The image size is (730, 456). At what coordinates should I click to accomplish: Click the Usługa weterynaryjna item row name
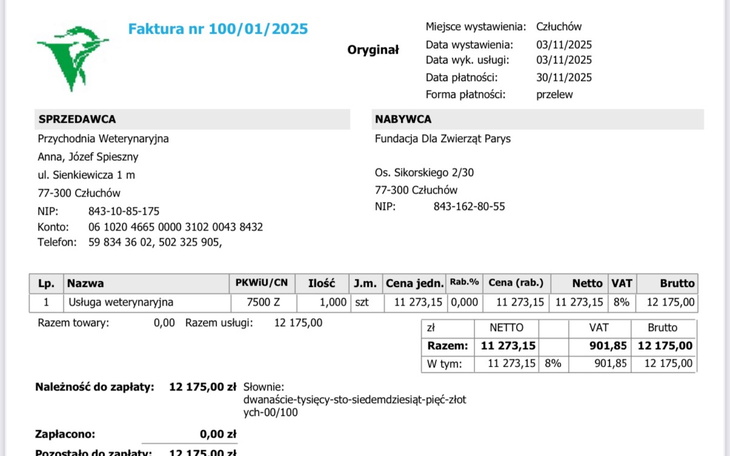(x=121, y=301)
